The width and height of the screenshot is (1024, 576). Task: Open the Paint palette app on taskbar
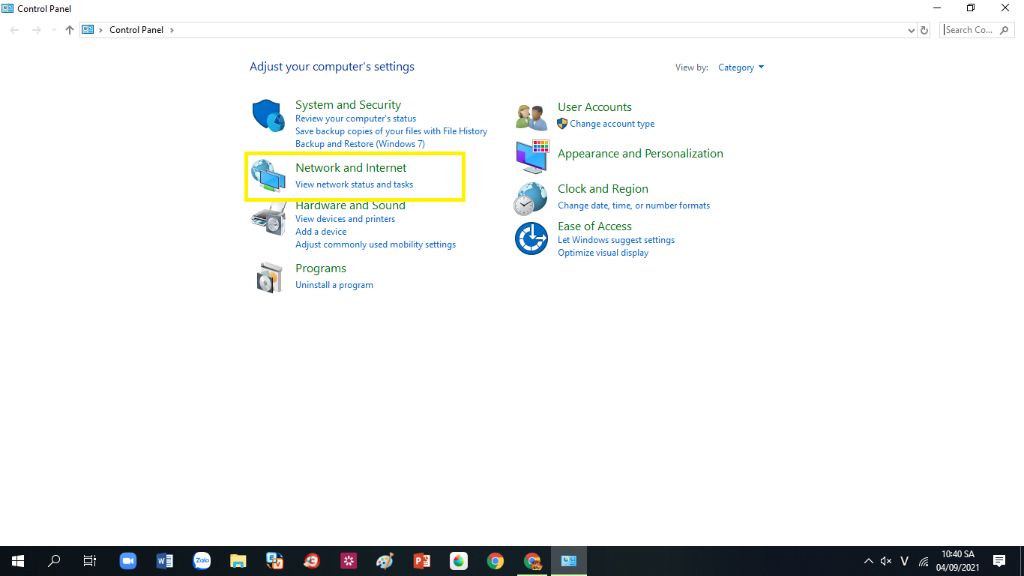[385, 561]
